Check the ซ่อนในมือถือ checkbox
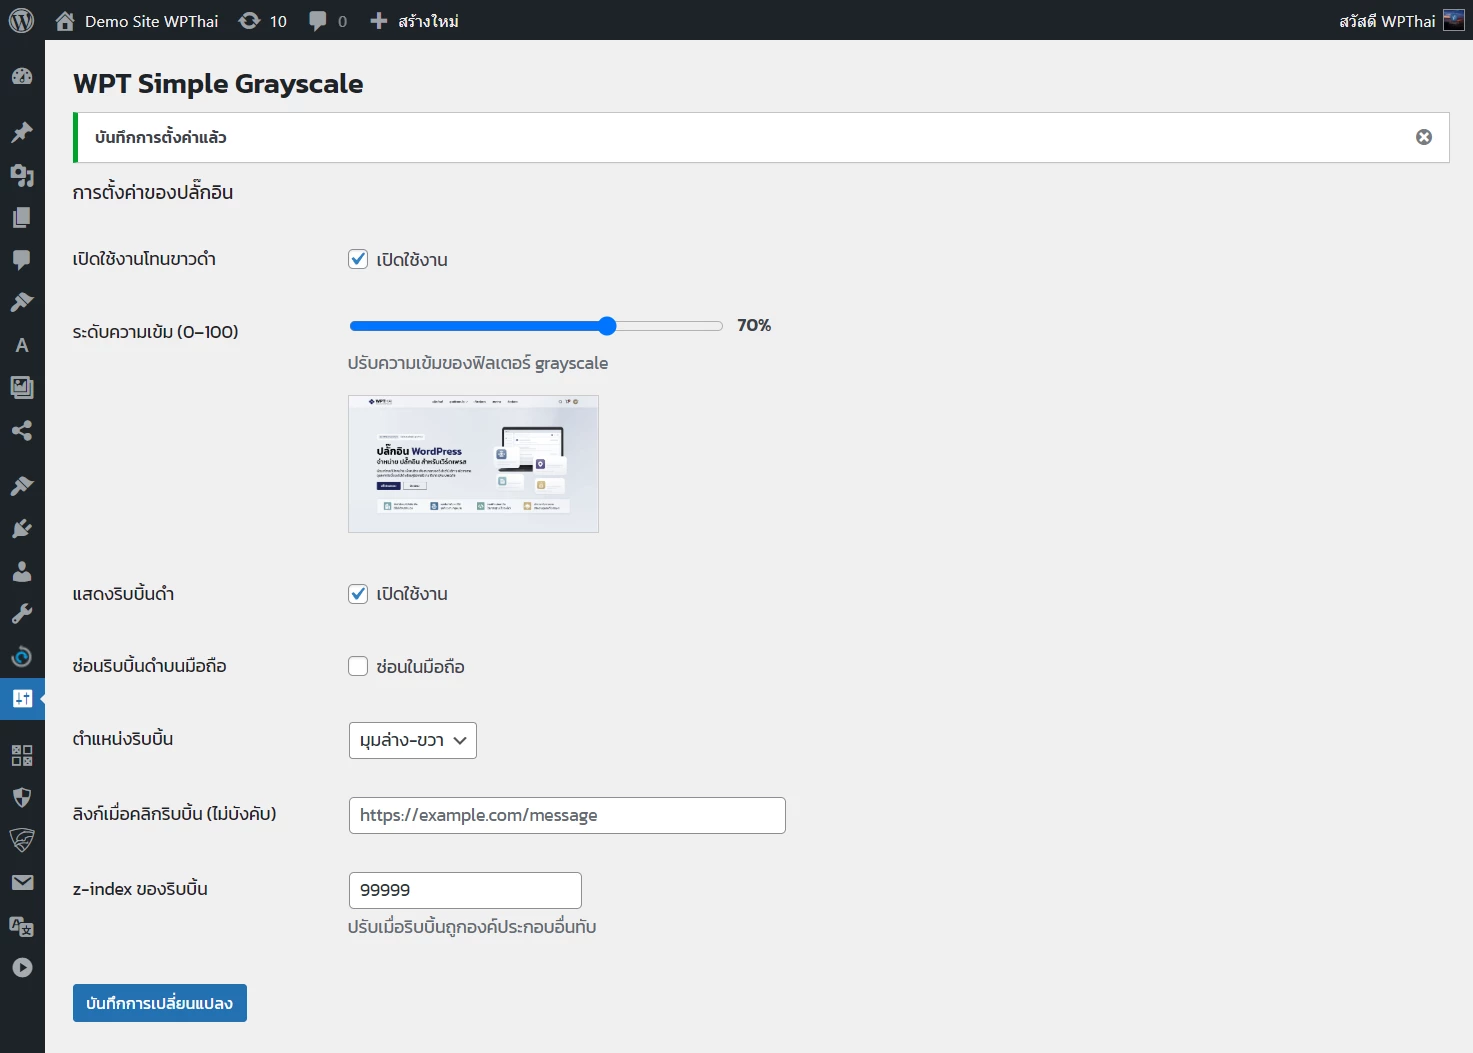This screenshot has height=1053, width=1473. point(358,666)
